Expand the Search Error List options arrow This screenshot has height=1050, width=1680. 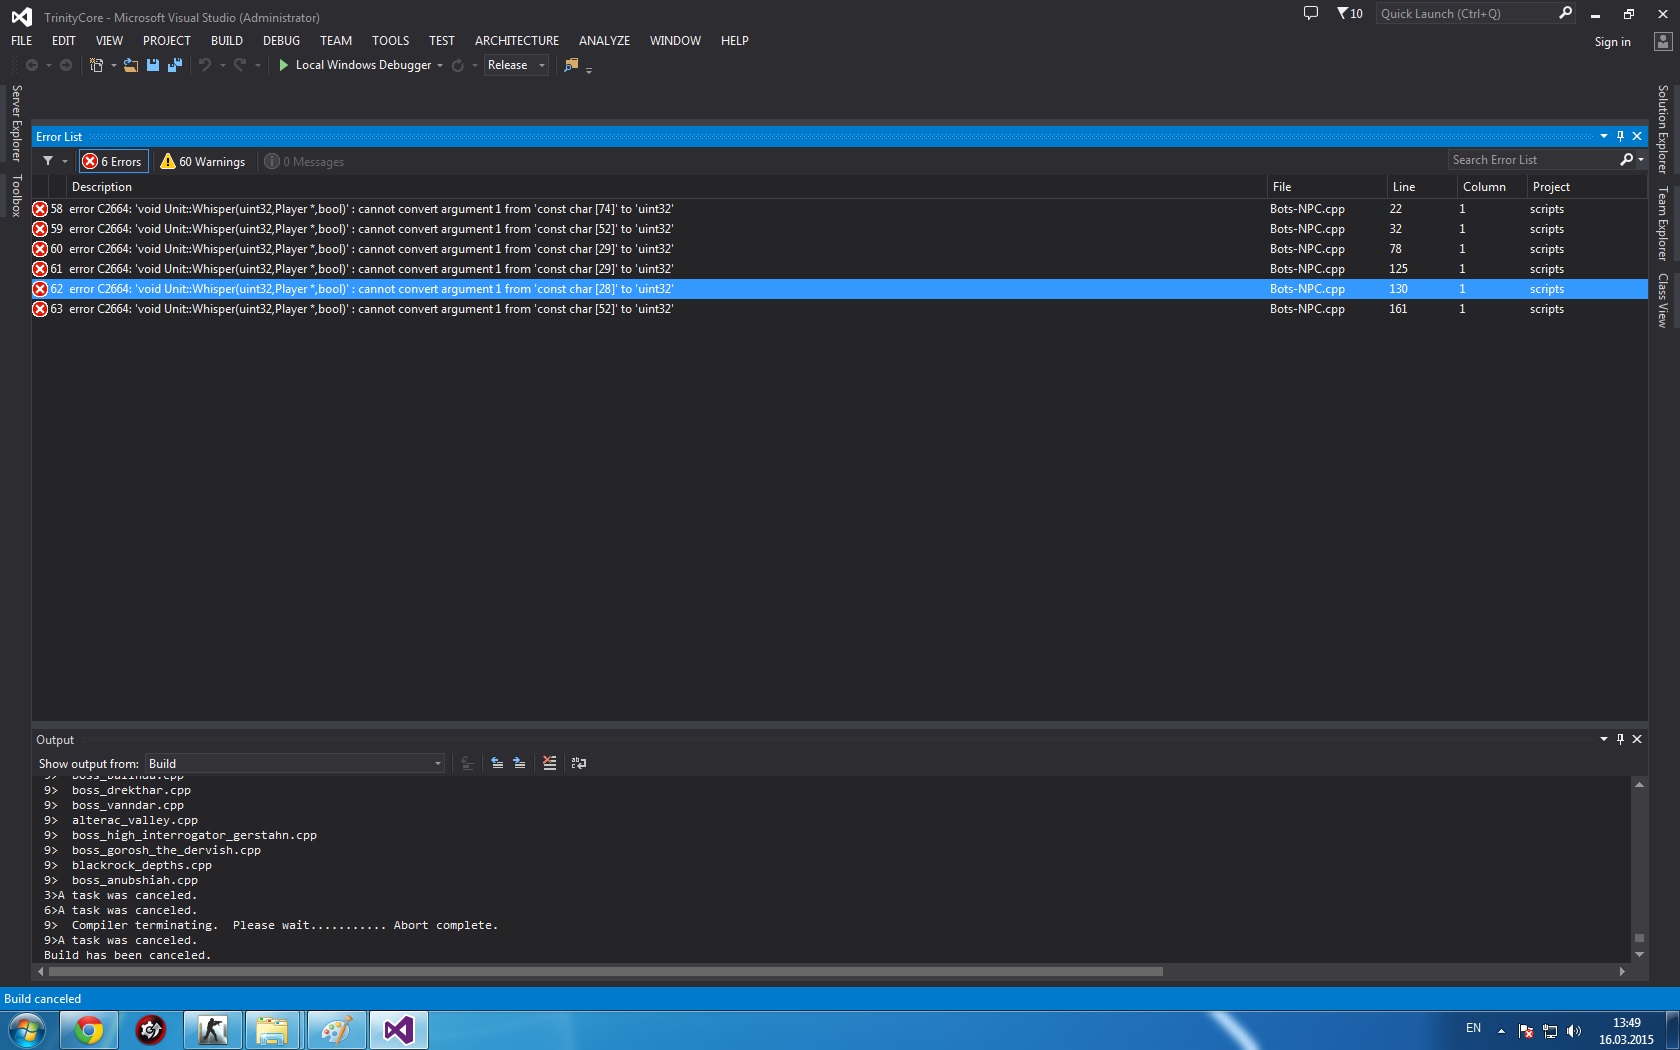pyautogui.click(x=1641, y=160)
